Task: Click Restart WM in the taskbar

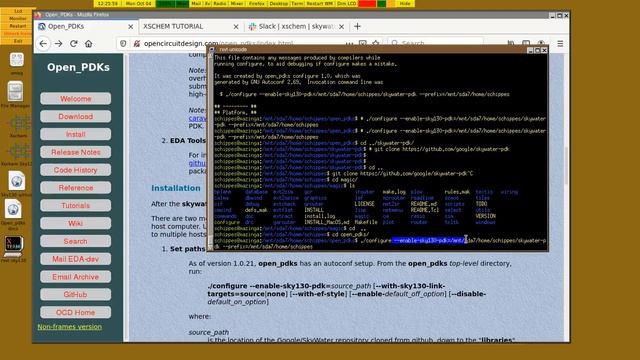Action: tap(320, 3)
